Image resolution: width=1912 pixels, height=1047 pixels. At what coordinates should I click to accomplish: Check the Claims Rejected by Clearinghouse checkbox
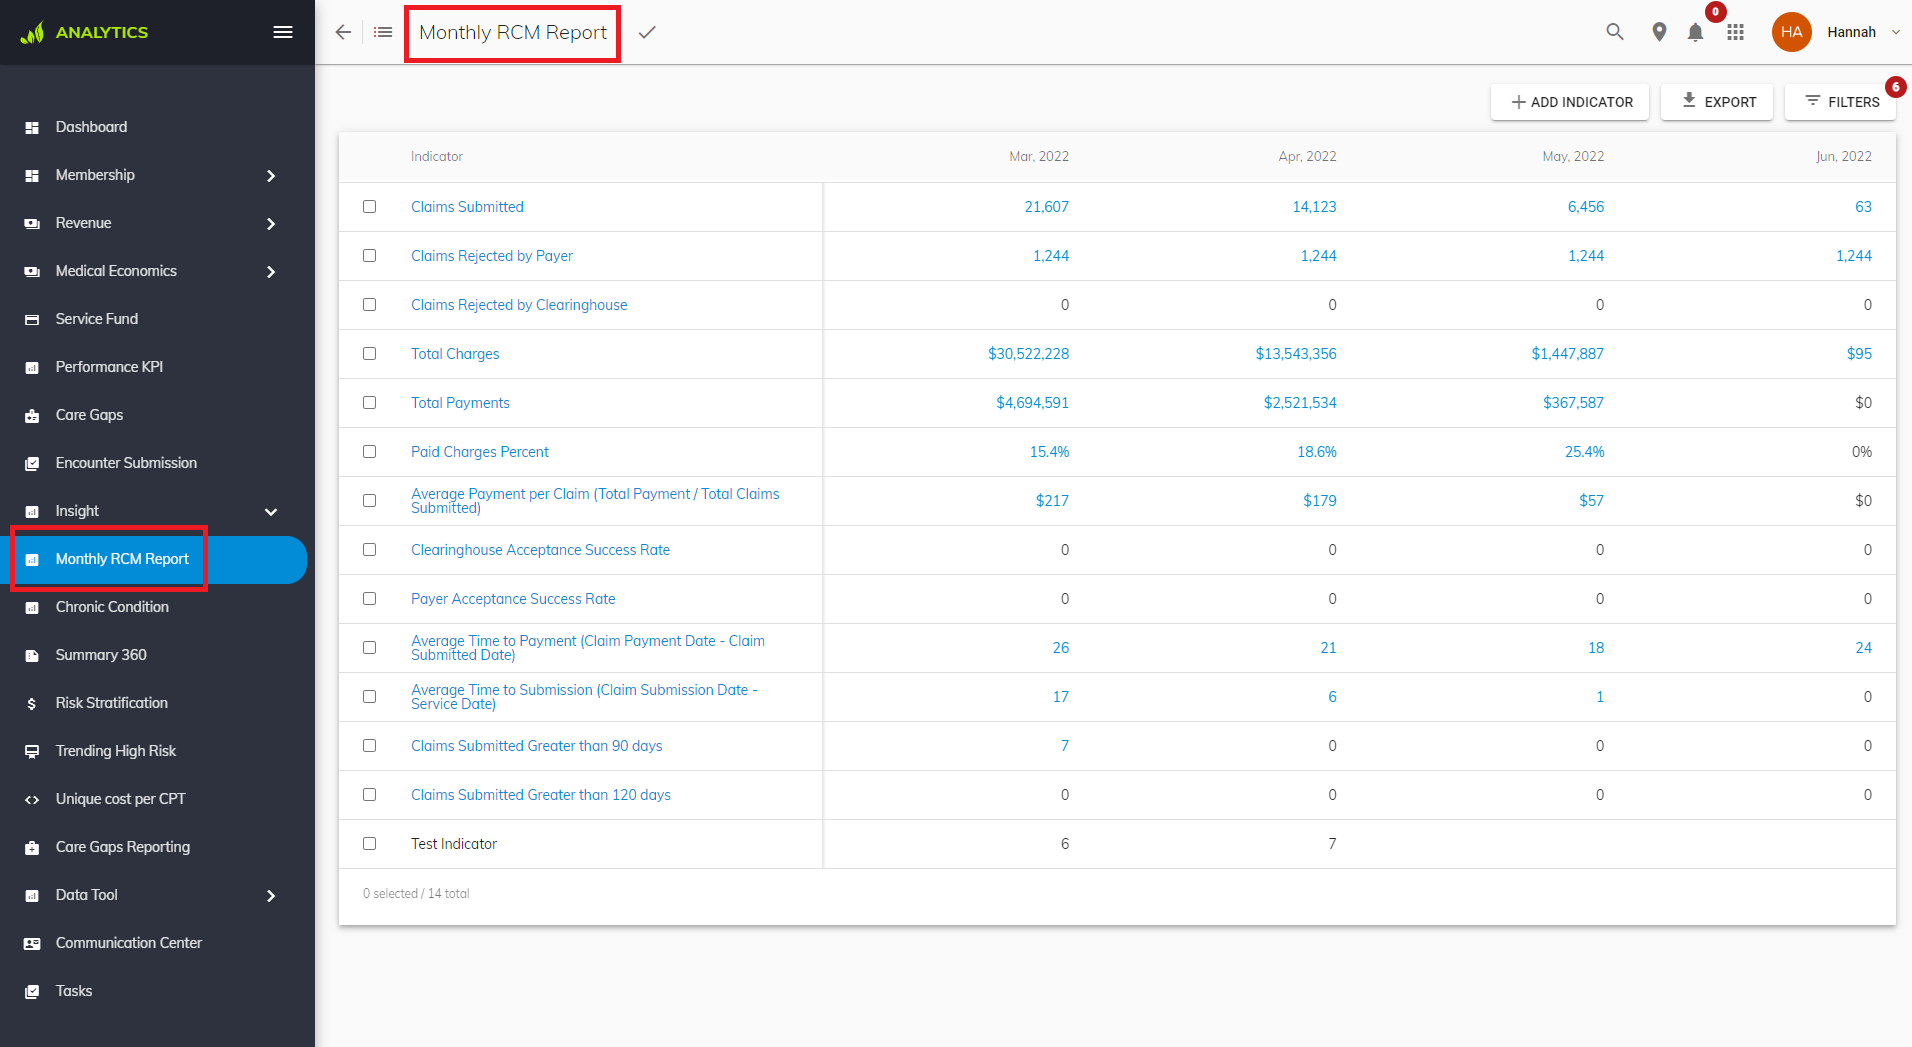[x=370, y=305]
